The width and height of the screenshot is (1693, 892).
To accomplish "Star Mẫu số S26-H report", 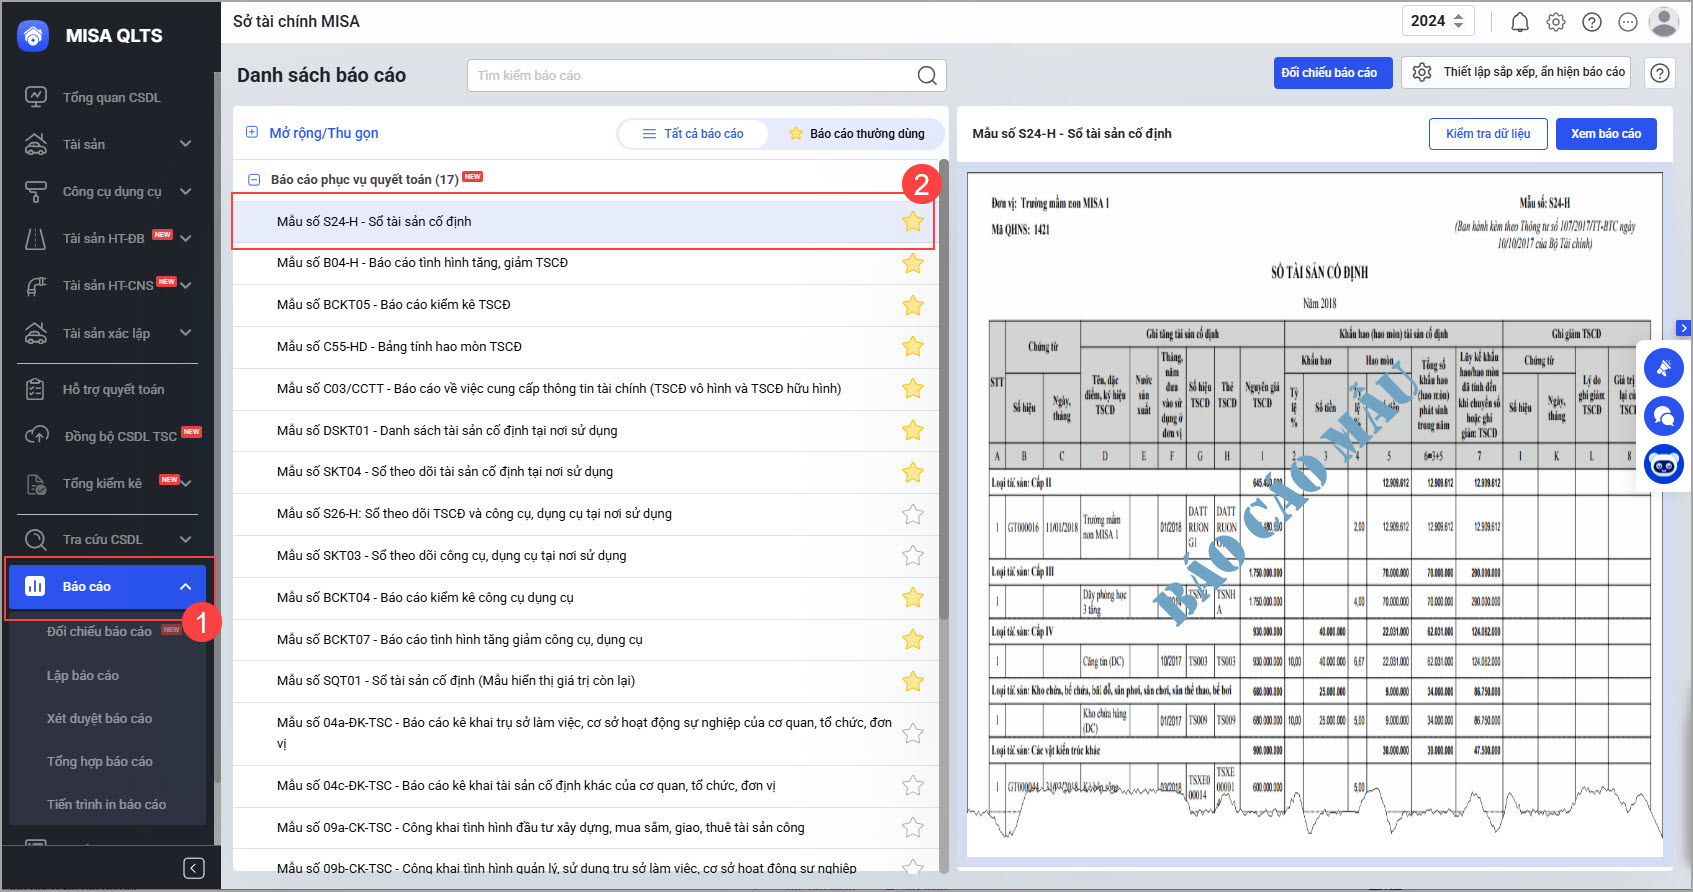I will click(x=913, y=514).
